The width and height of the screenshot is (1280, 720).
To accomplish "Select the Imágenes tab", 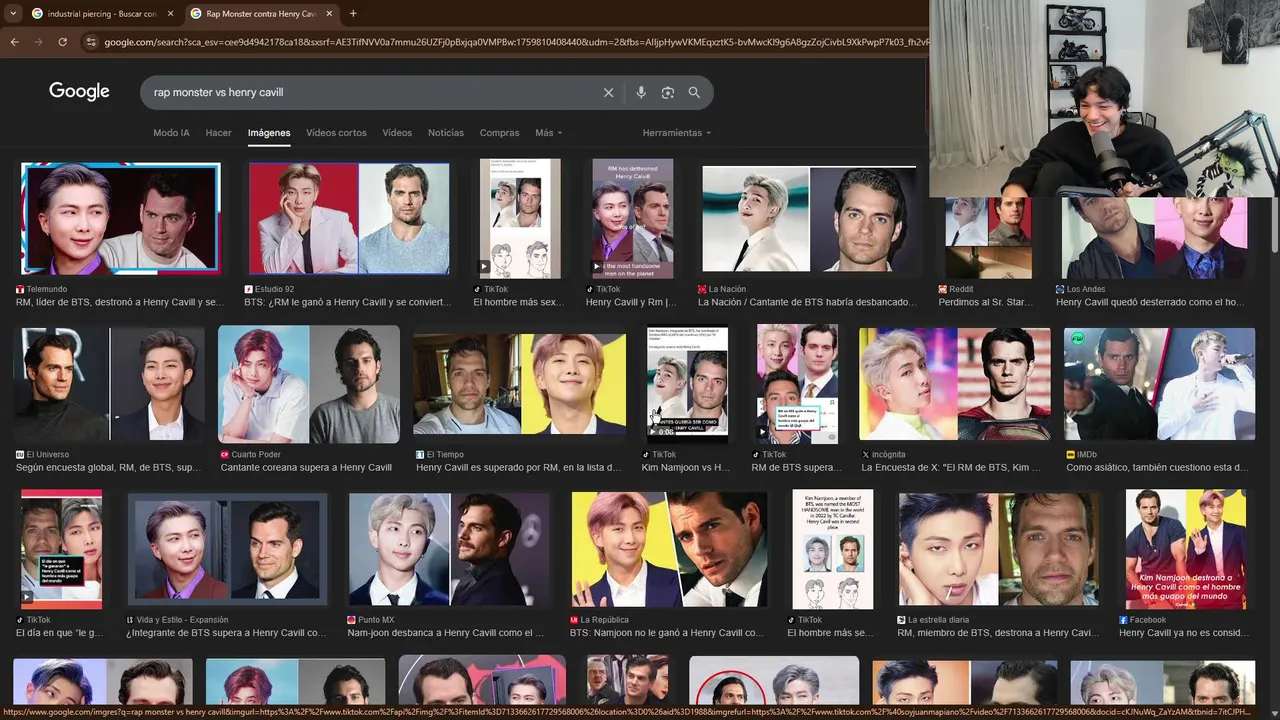I will coord(269,133).
